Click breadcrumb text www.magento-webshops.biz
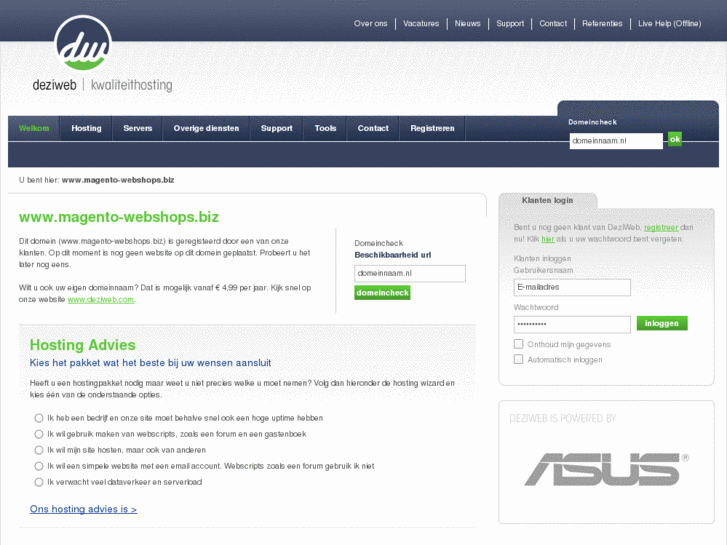727x545 pixels. tap(118, 180)
